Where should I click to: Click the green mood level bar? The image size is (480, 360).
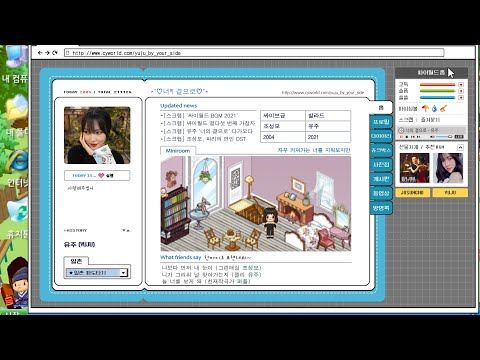(437, 91)
